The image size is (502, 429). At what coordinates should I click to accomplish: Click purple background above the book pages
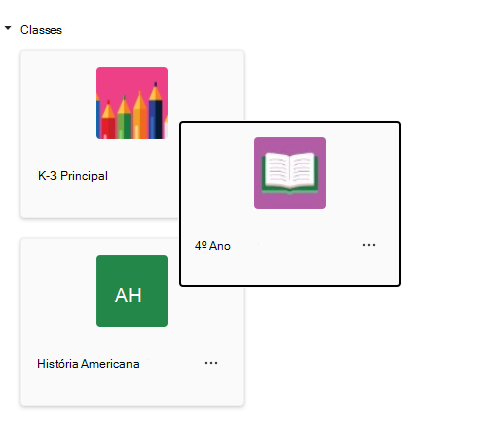tap(290, 144)
